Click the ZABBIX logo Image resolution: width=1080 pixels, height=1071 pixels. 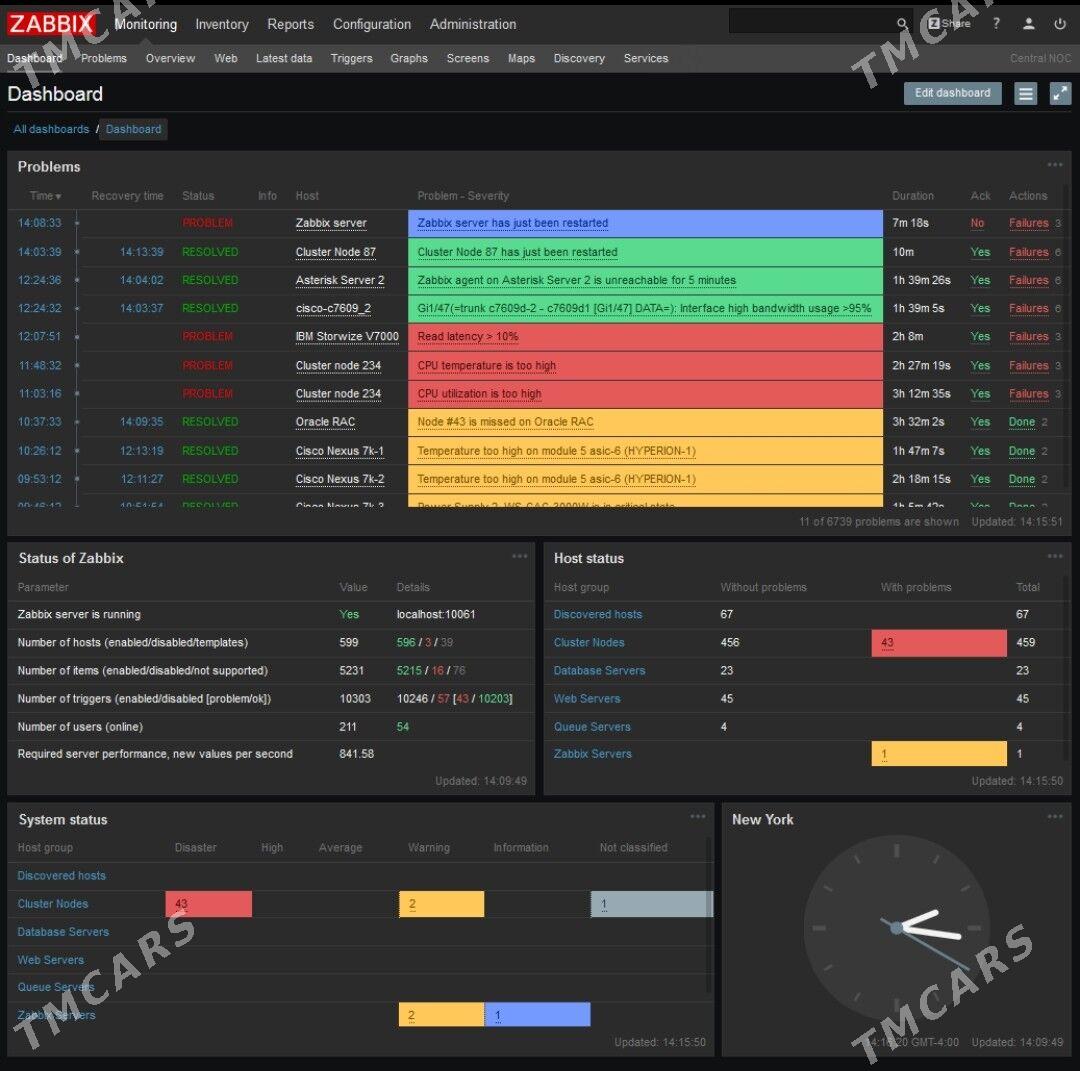point(52,24)
